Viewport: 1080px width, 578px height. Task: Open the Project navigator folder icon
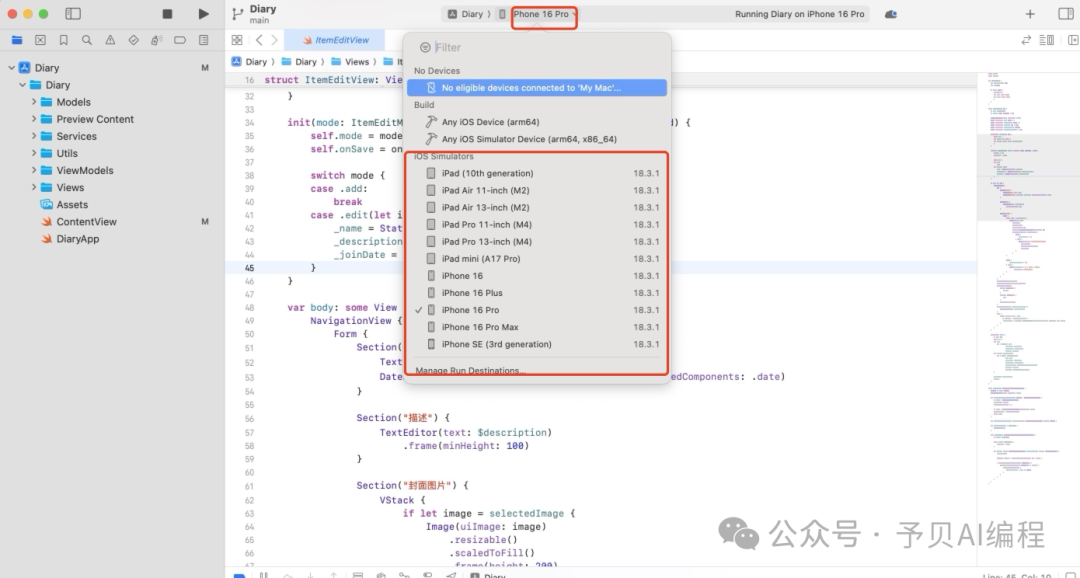[17, 41]
